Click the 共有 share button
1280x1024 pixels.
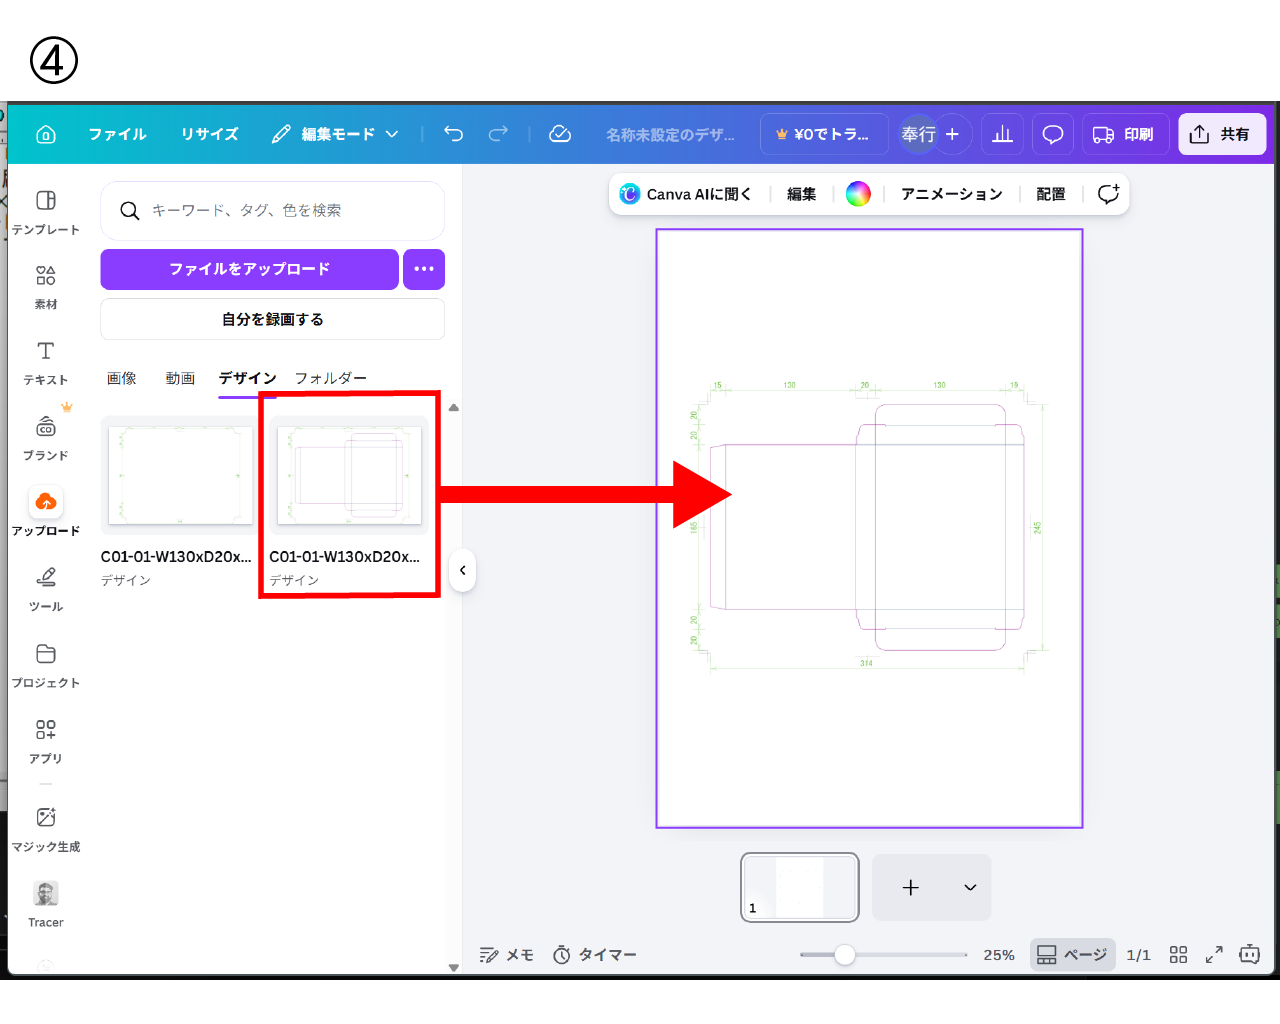[1221, 134]
